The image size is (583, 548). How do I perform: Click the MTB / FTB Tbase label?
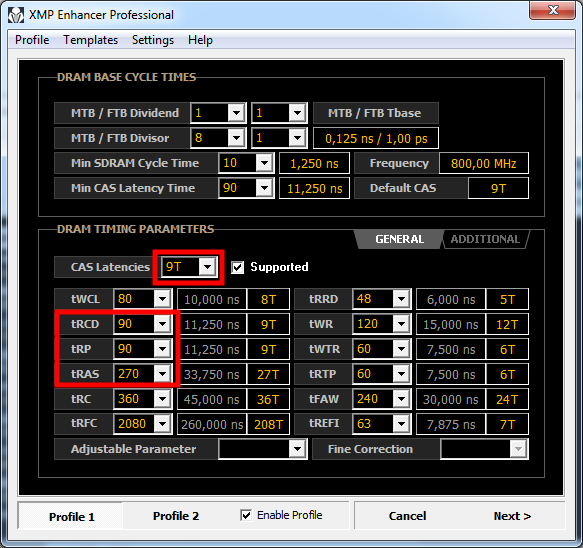click(376, 113)
